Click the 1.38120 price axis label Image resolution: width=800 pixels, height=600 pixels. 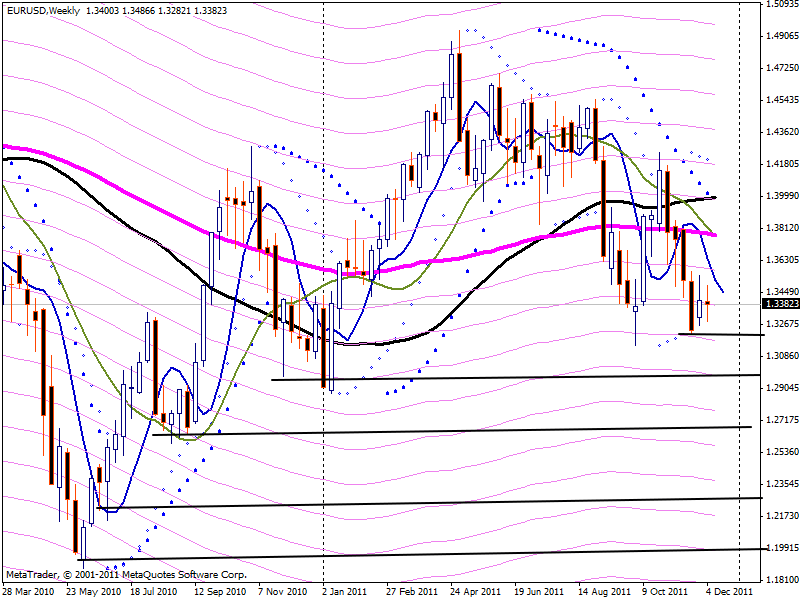tap(782, 228)
